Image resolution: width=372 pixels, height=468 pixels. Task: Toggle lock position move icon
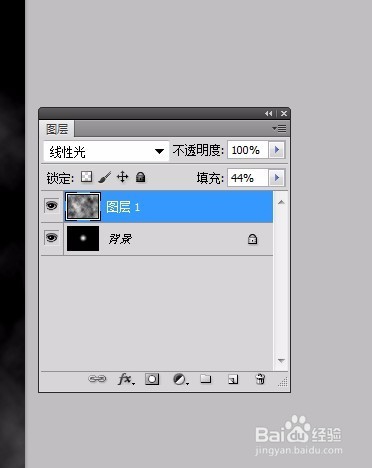[123, 177]
